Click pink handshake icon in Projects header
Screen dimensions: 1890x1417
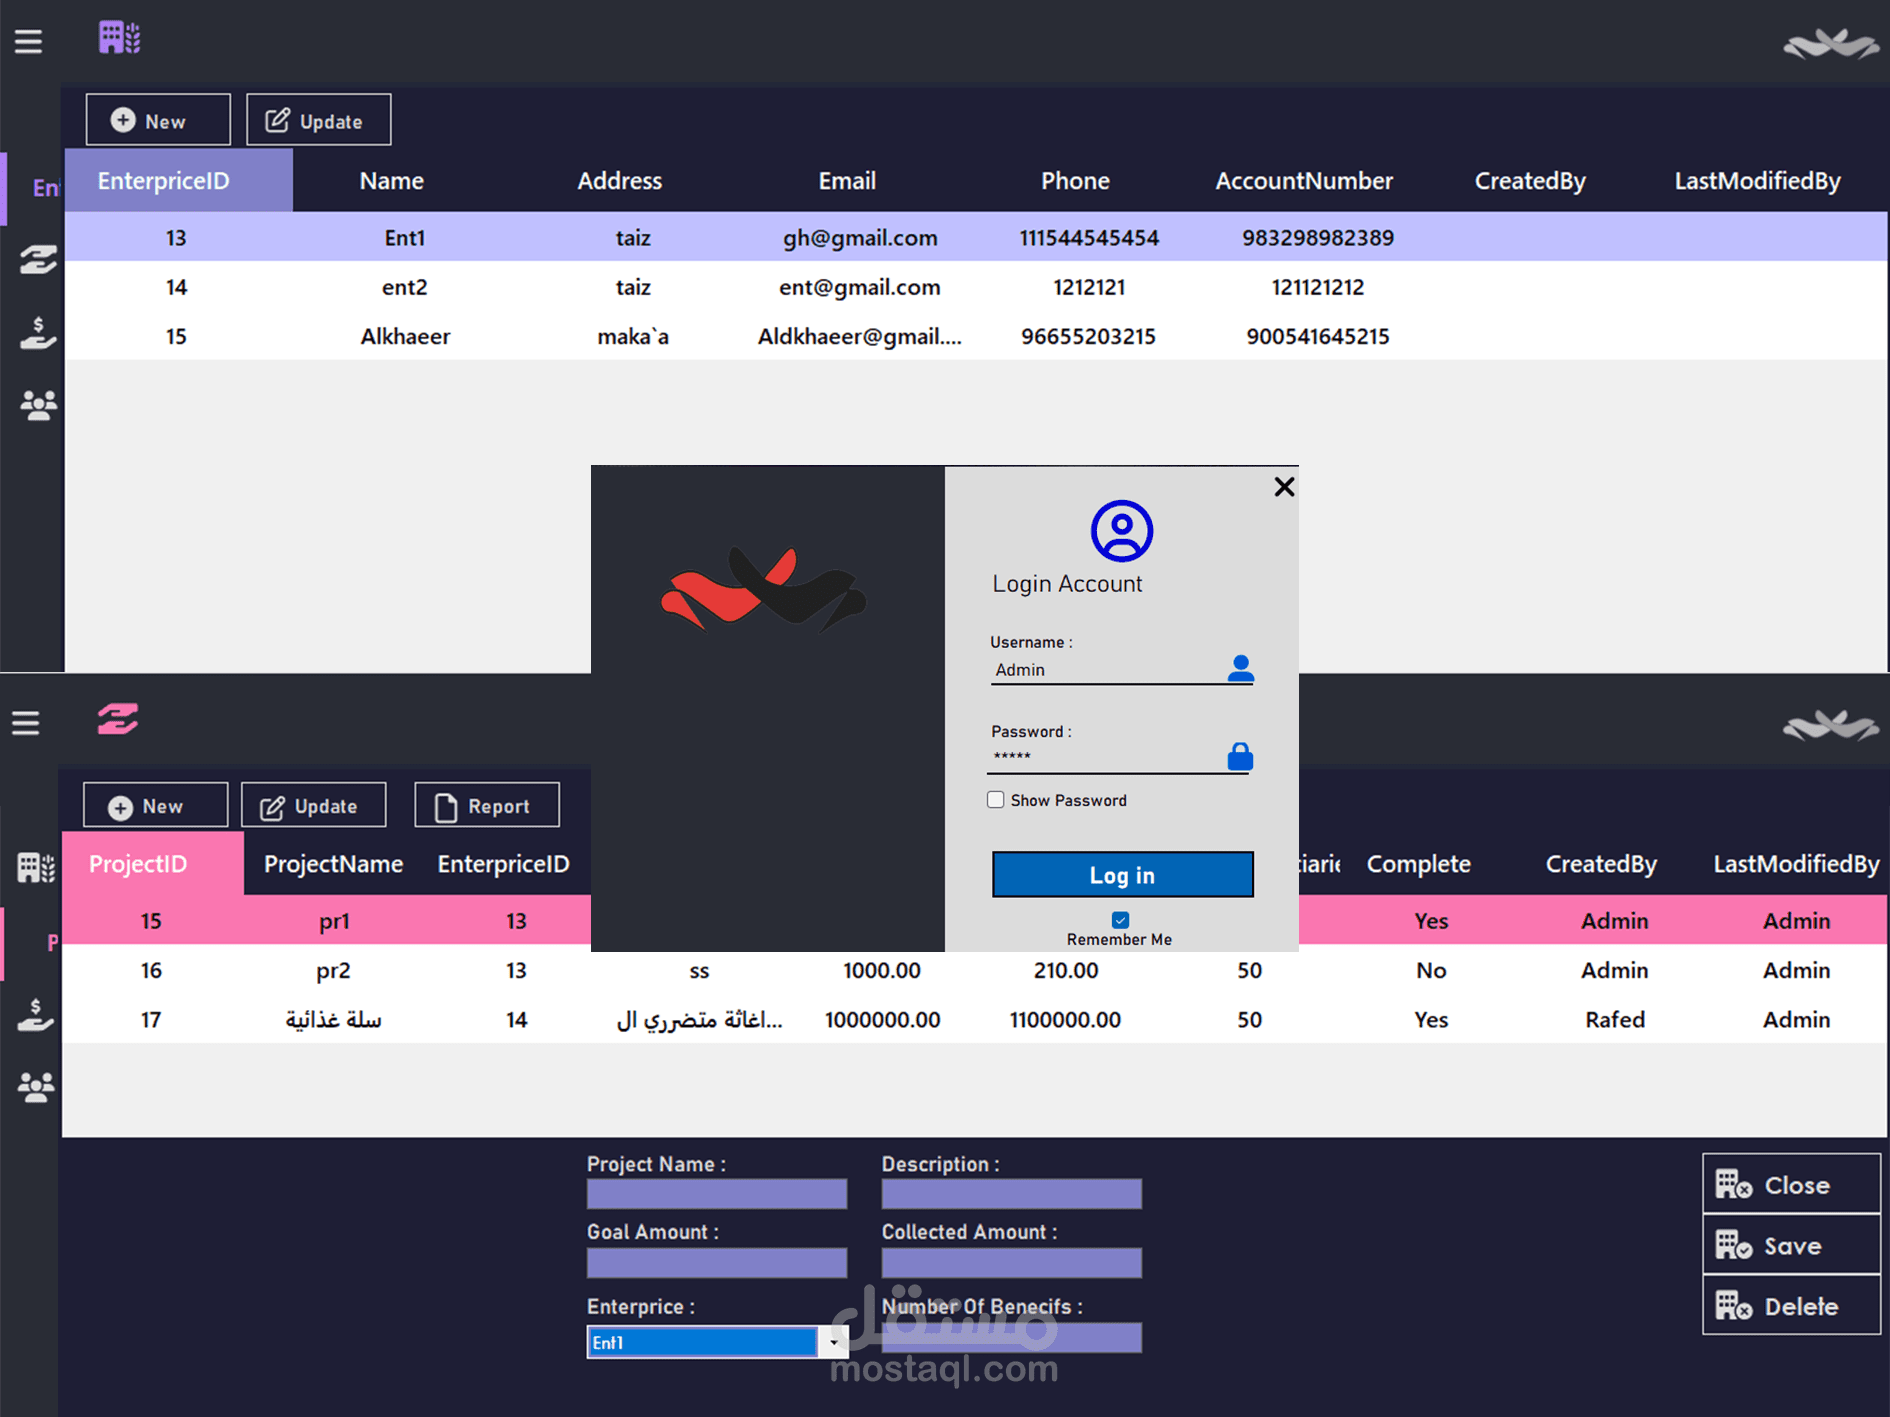pyautogui.click(x=118, y=718)
